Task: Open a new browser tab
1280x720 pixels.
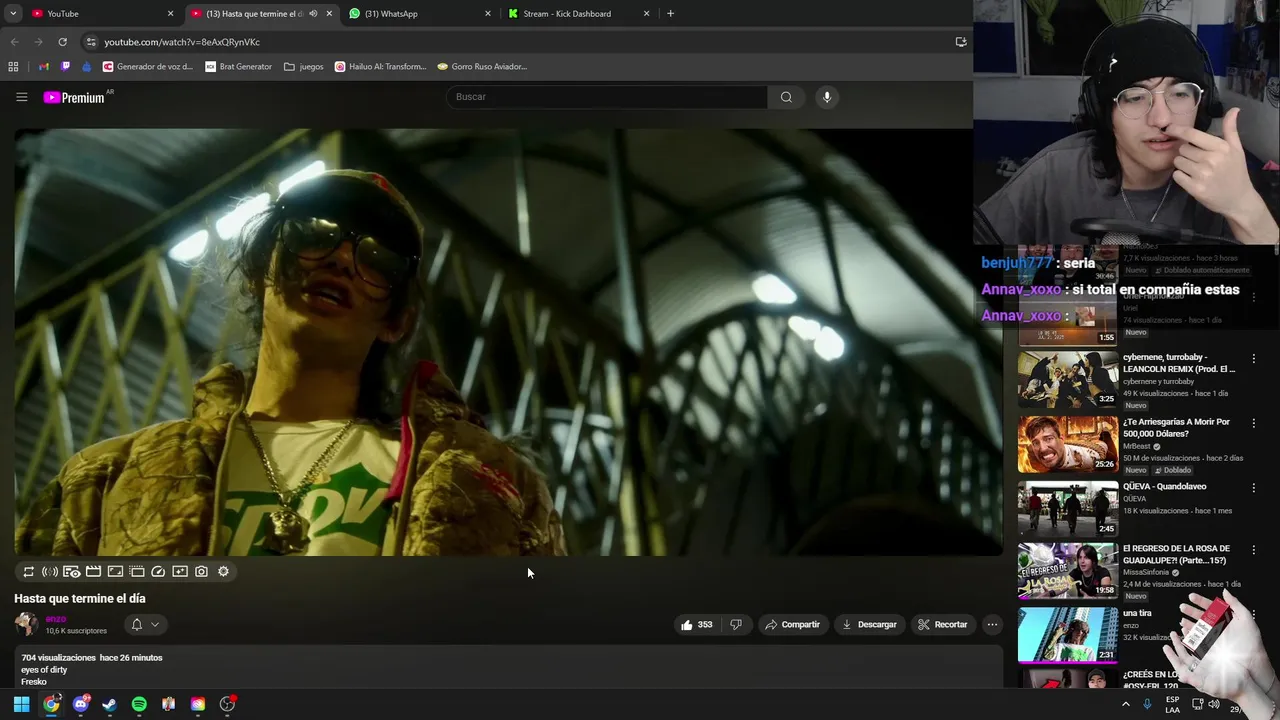Action: 670,14
